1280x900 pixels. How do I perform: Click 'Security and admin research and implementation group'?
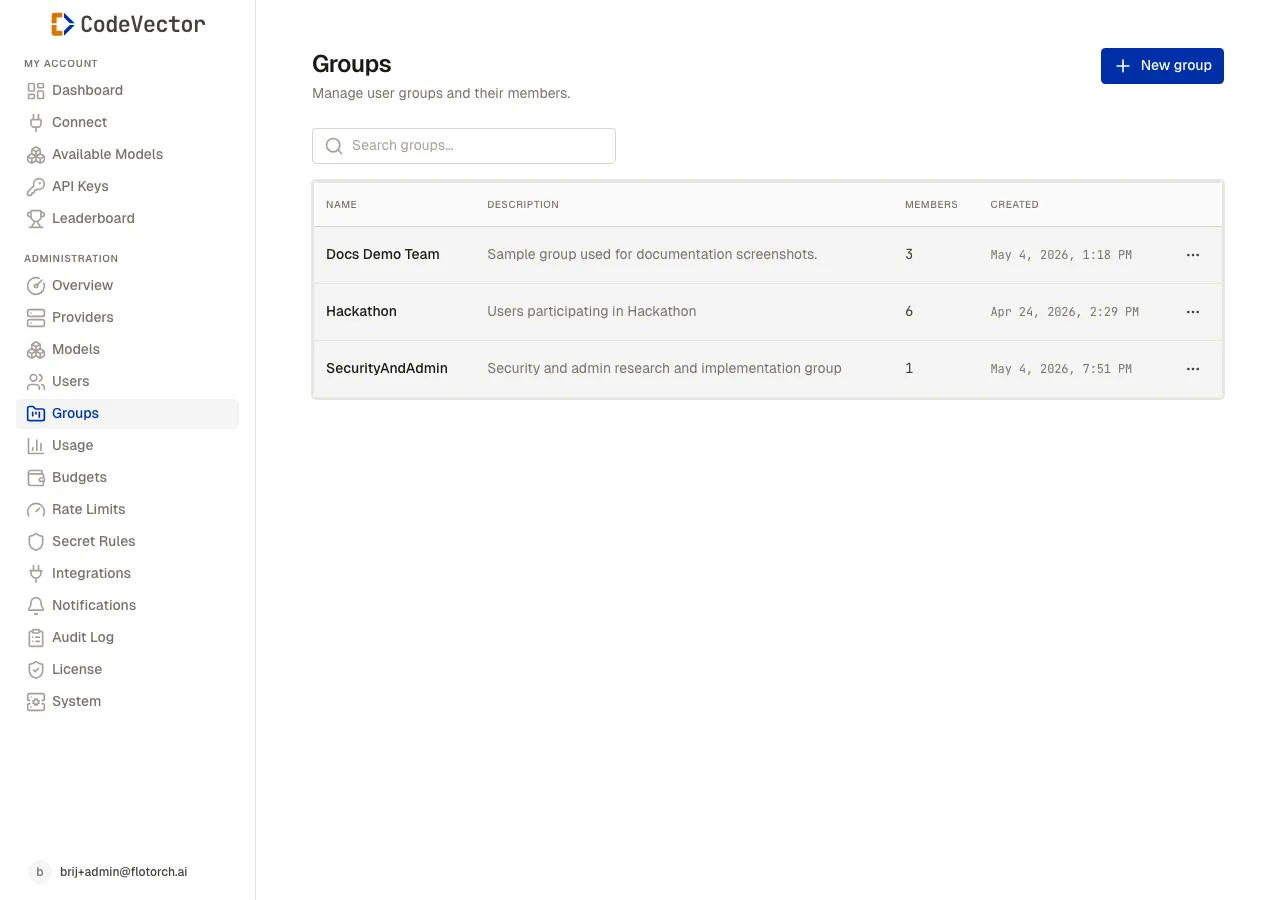[x=664, y=369]
